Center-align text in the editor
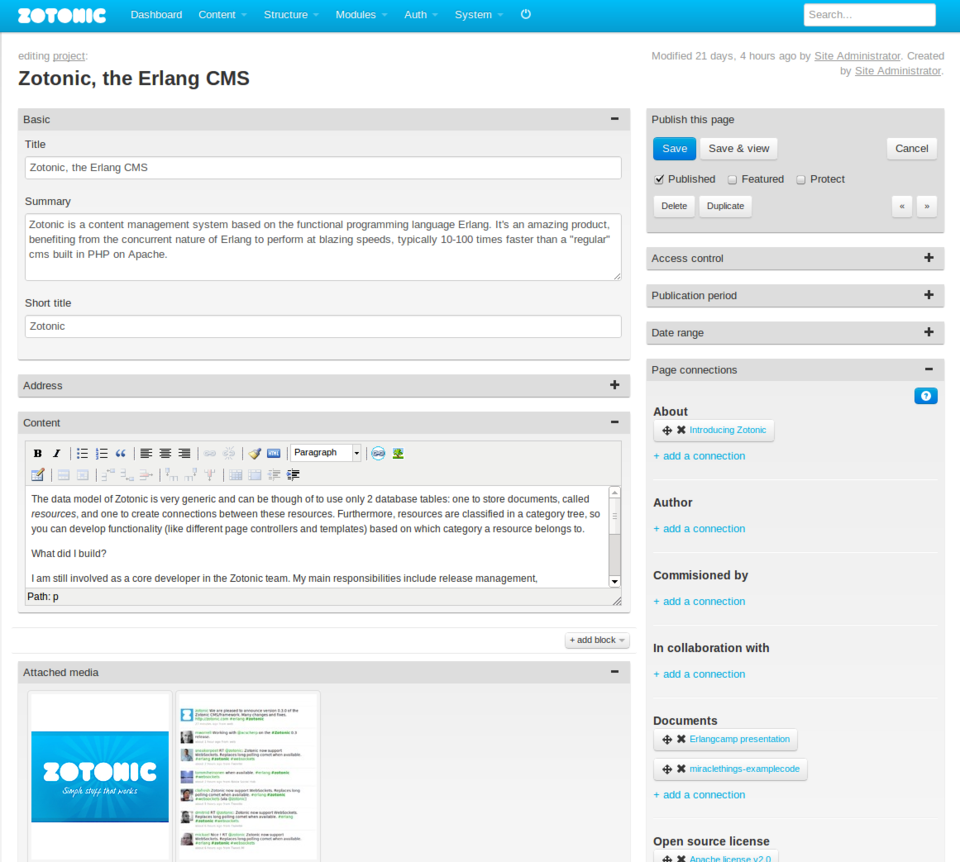Screen dimensions: 960x862 pos(165,454)
